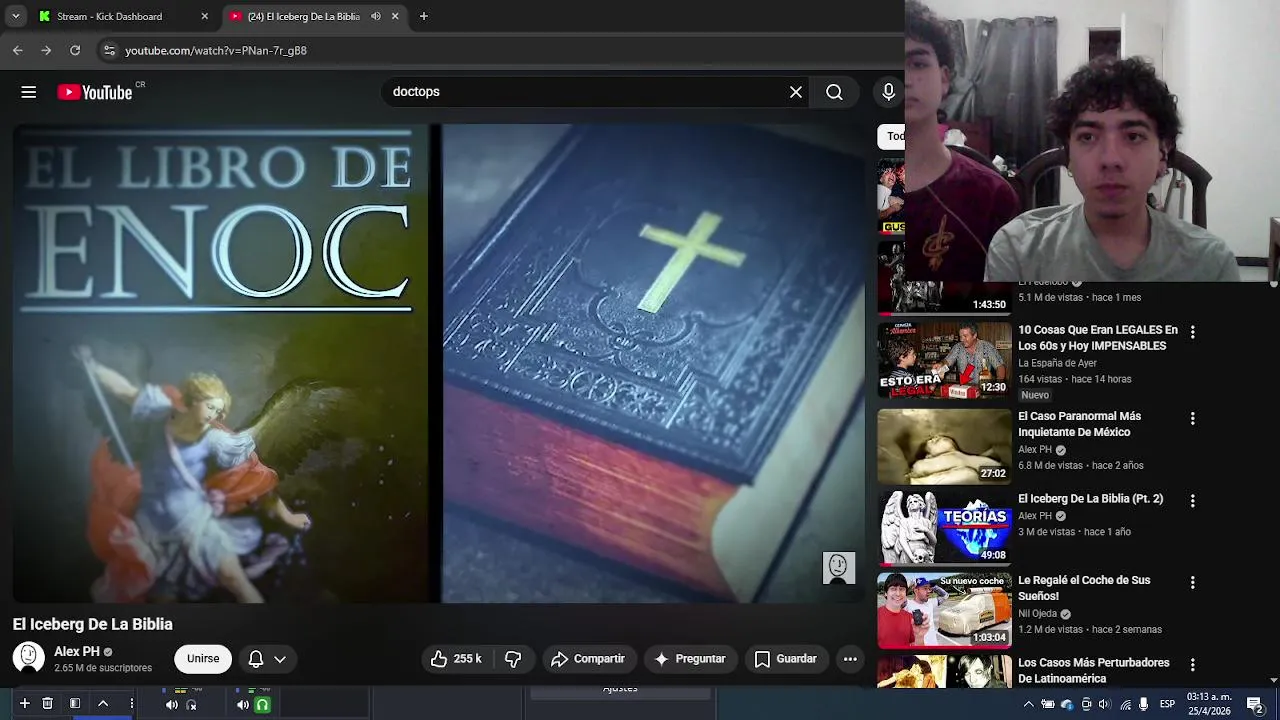Move source up with chevron arrow

[102, 704]
